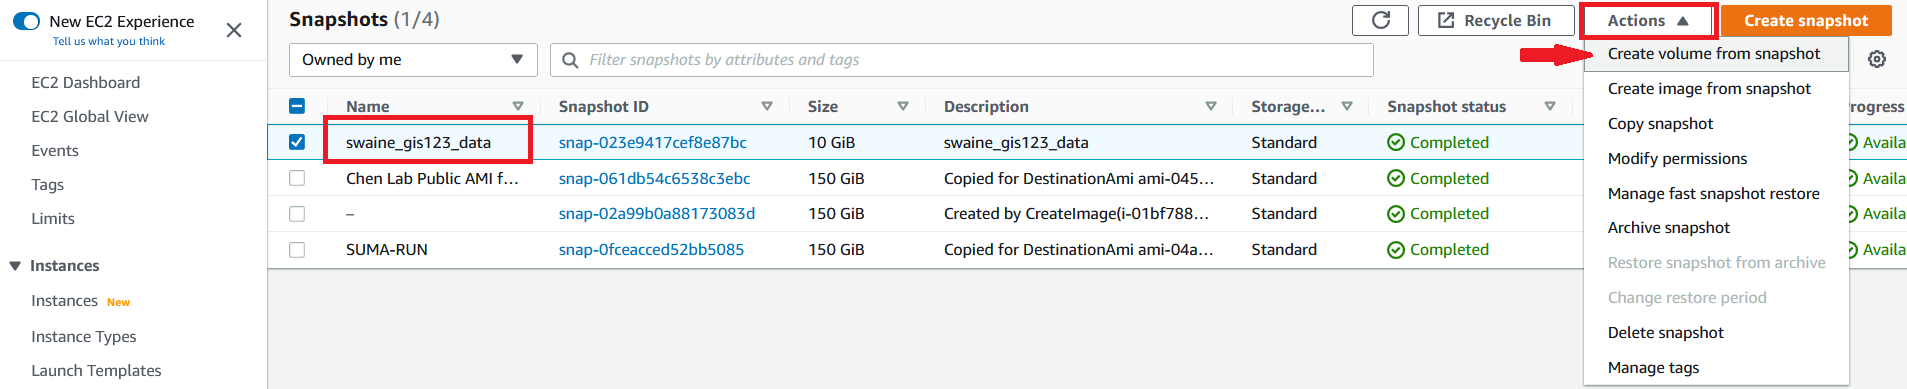This screenshot has width=1907, height=389.
Task: Open Launch Templates in sidebar
Action: point(96,370)
